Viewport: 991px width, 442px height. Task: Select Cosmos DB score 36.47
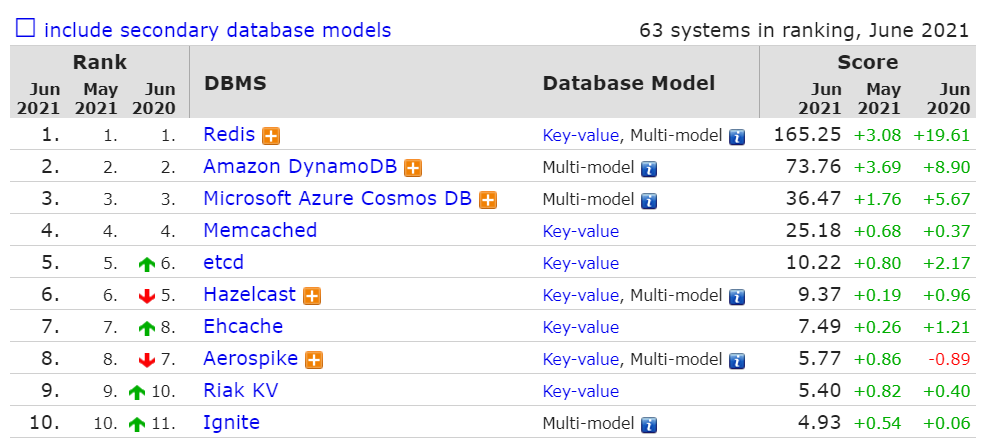(813, 199)
